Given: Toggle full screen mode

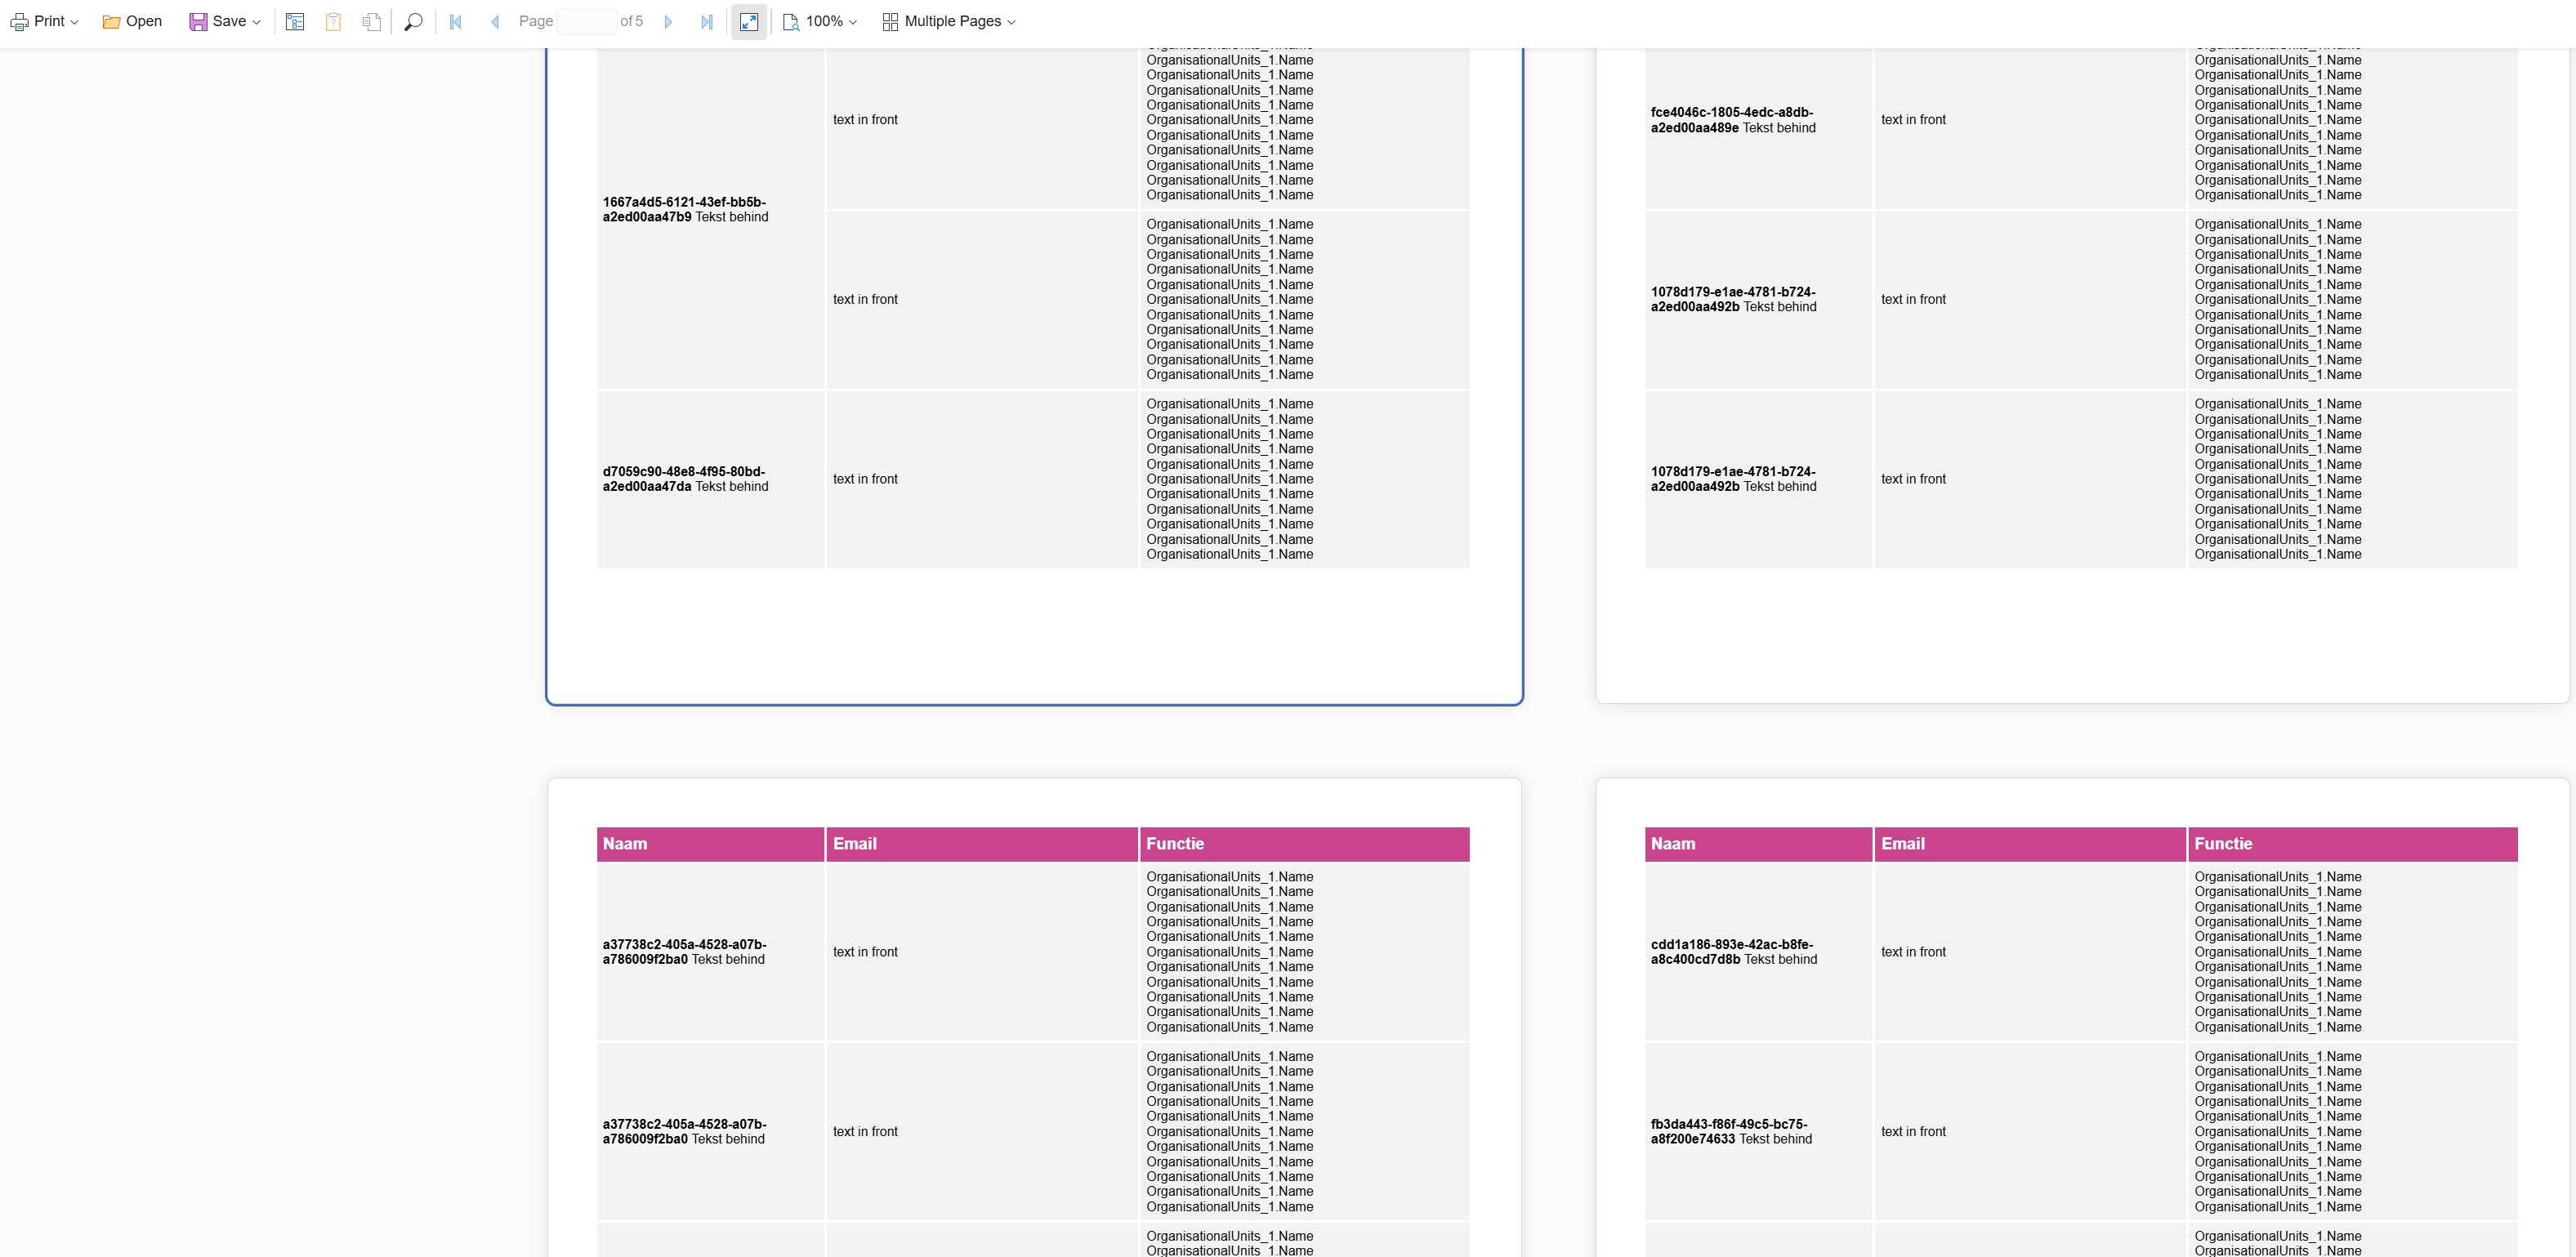Looking at the screenshot, I should tap(749, 21).
